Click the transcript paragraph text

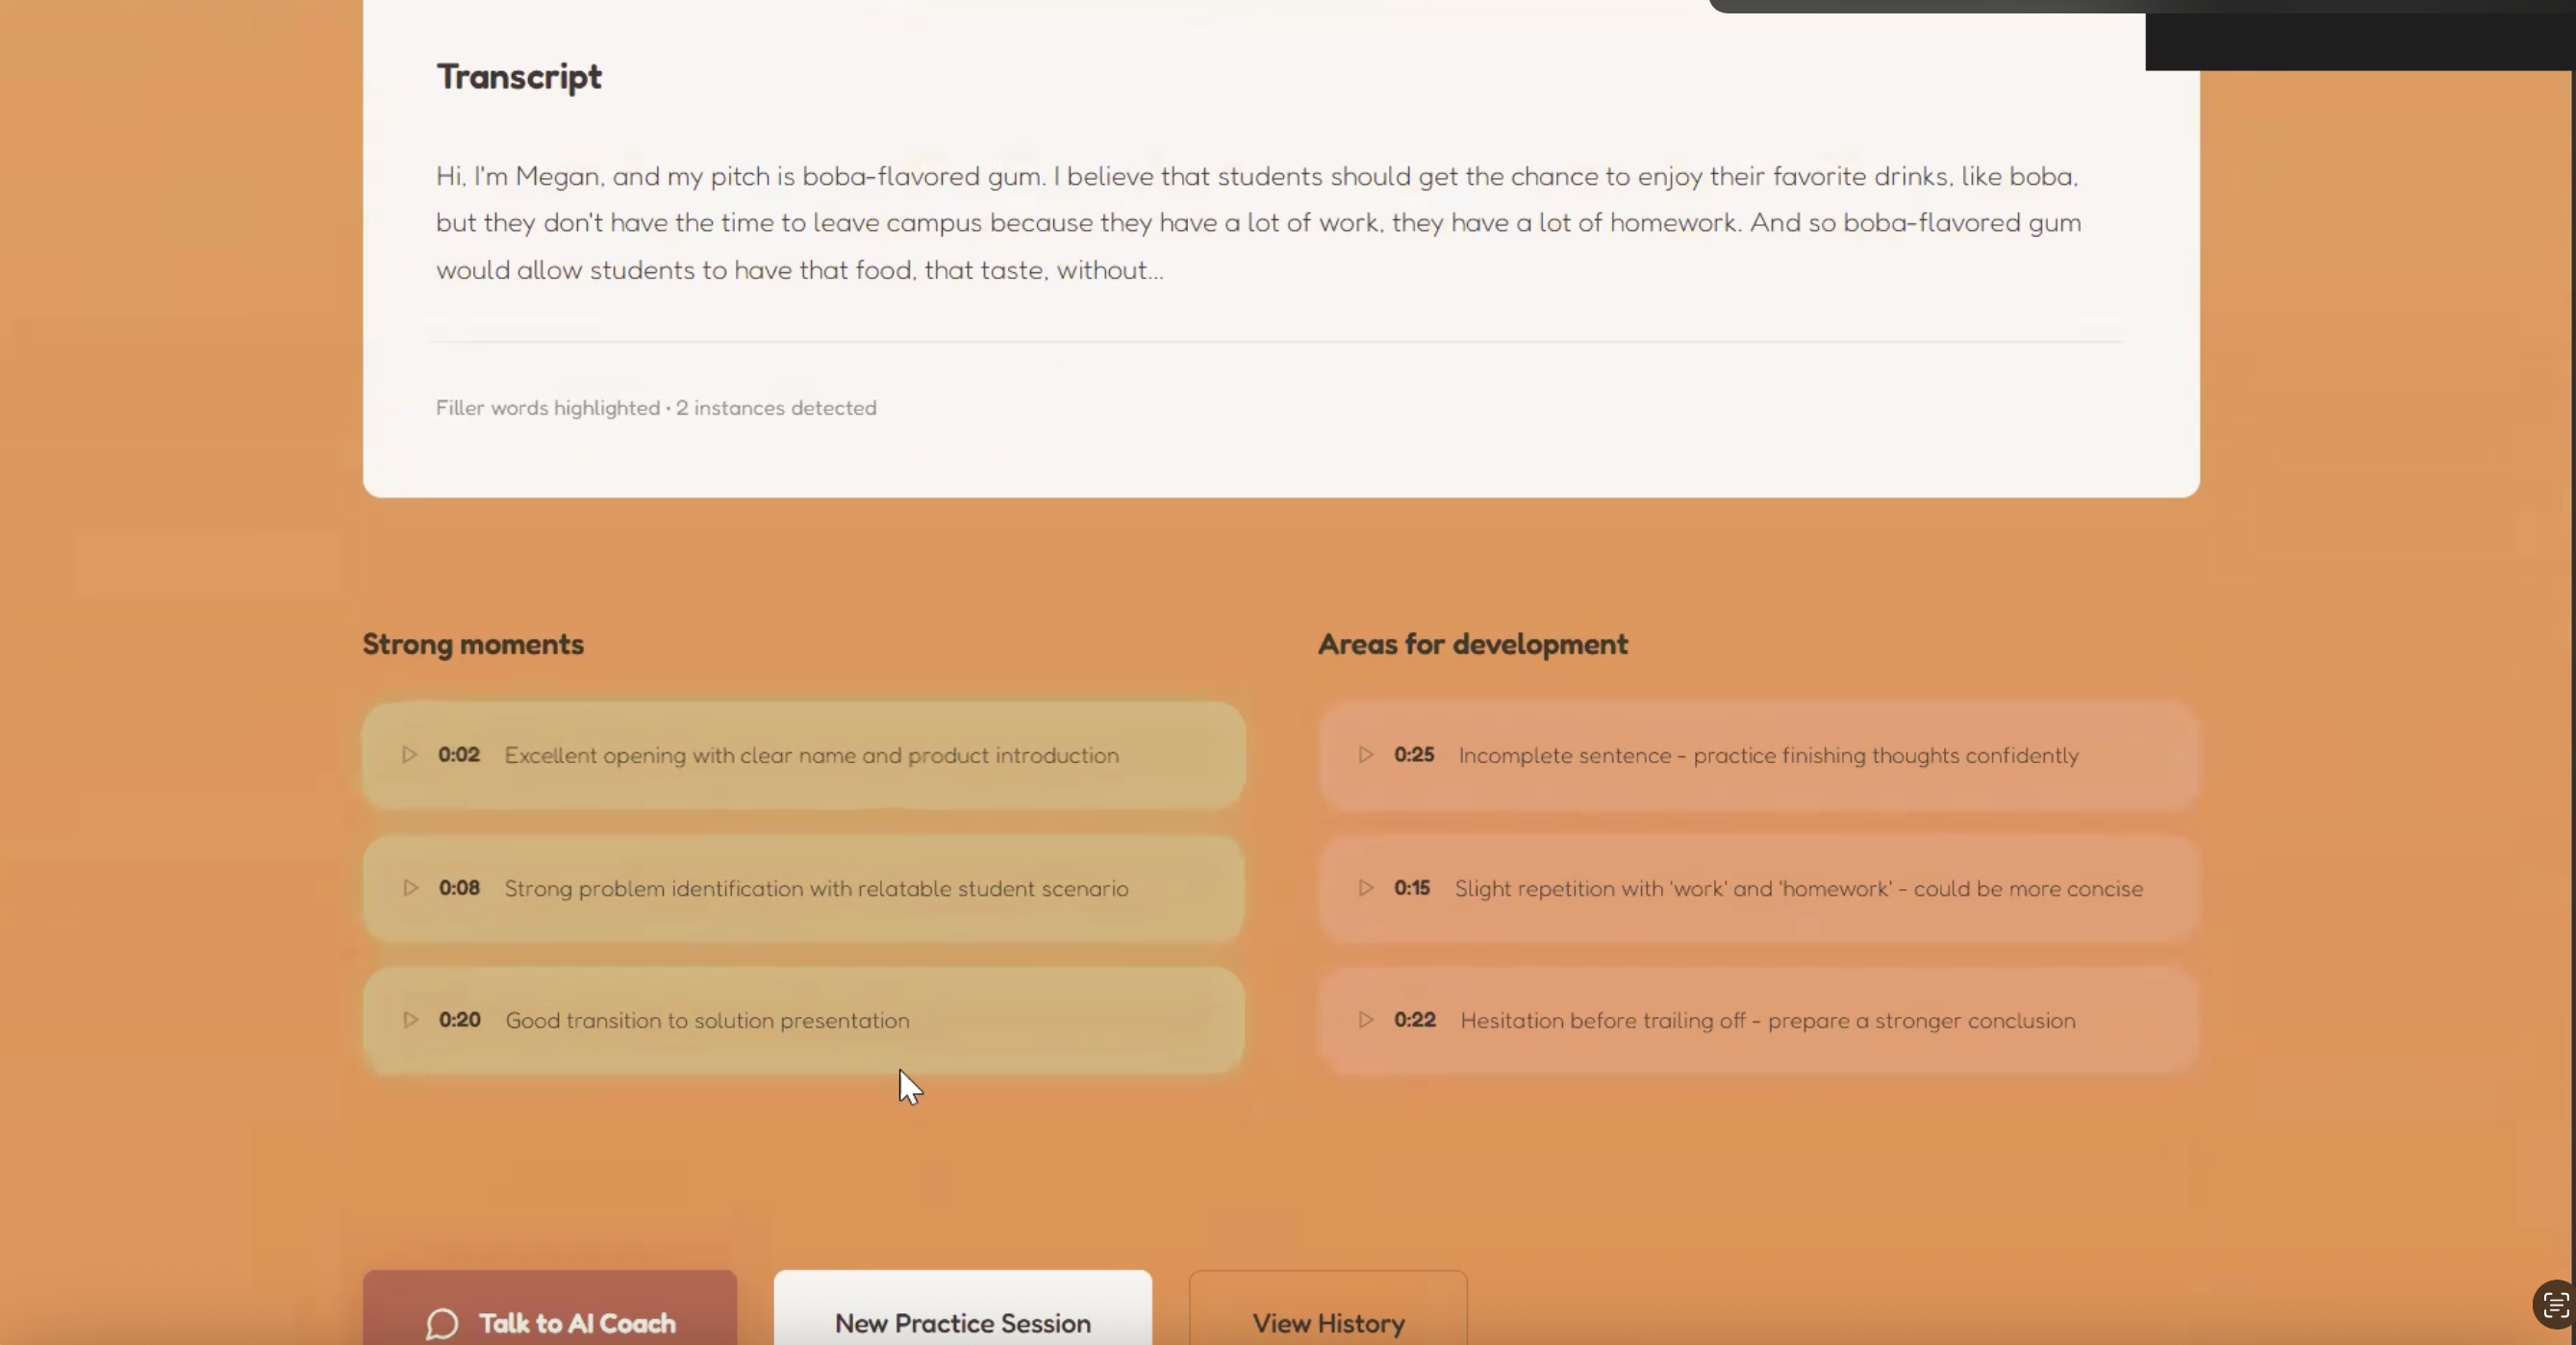[x=1258, y=223]
